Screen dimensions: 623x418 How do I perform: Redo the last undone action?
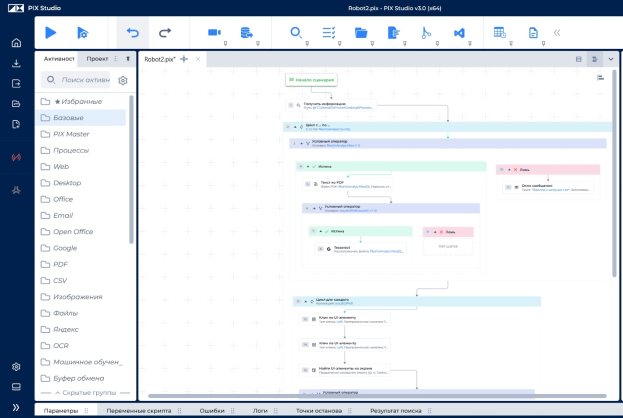(x=165, y=33)
